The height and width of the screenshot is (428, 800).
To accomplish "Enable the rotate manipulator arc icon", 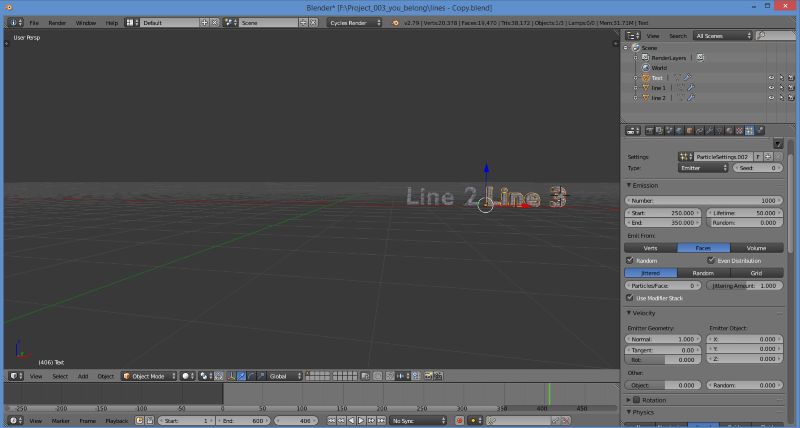I will (251, 376).
